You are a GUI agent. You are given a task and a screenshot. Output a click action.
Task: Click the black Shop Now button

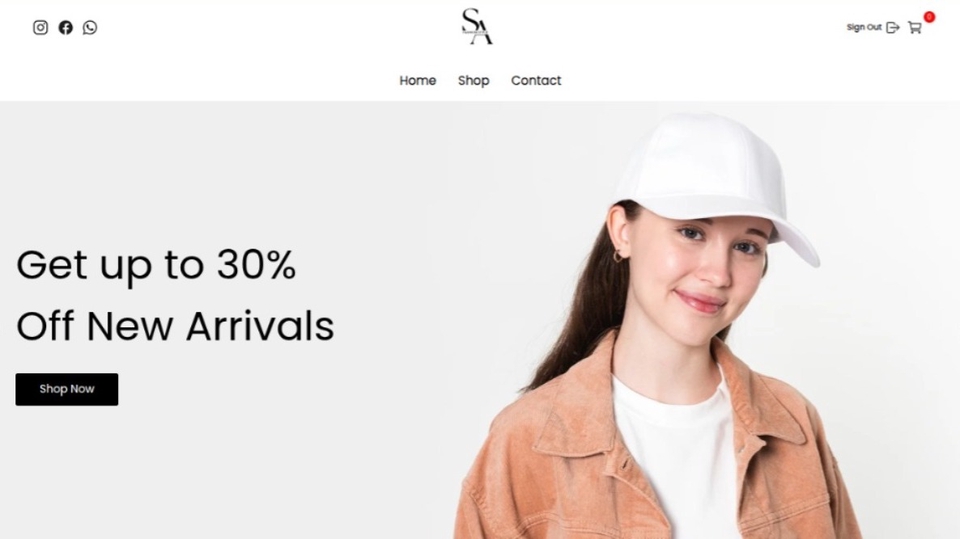(67, 389)
